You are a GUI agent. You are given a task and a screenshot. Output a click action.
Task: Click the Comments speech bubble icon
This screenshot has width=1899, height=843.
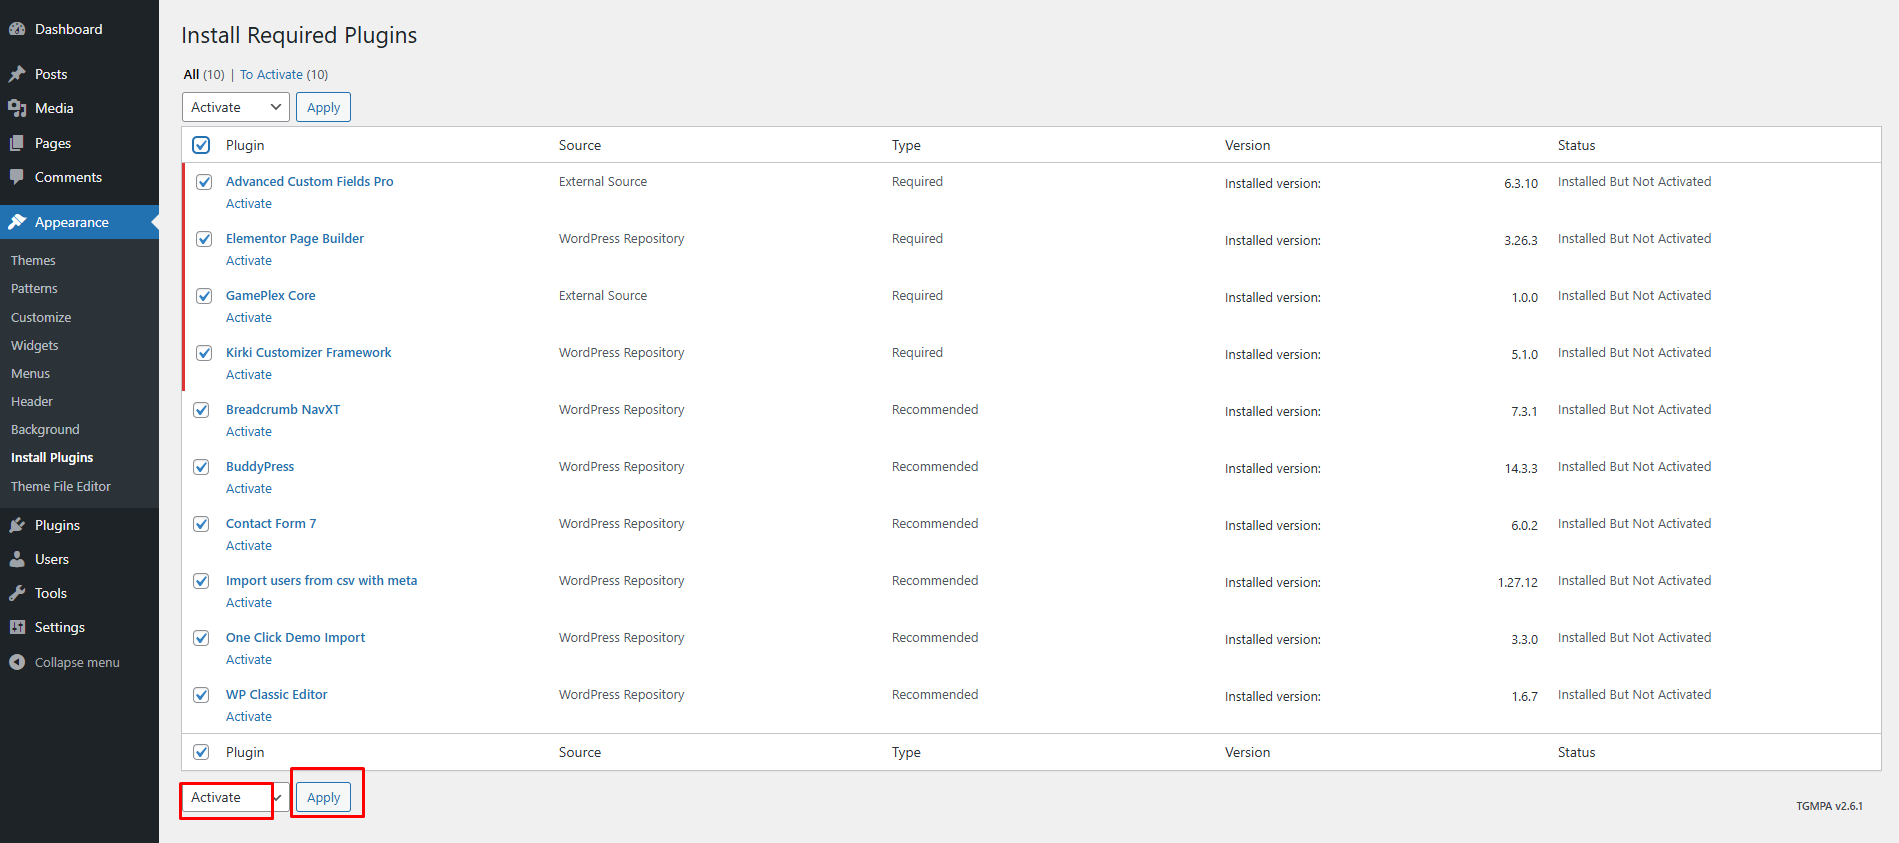coord(17,177)
